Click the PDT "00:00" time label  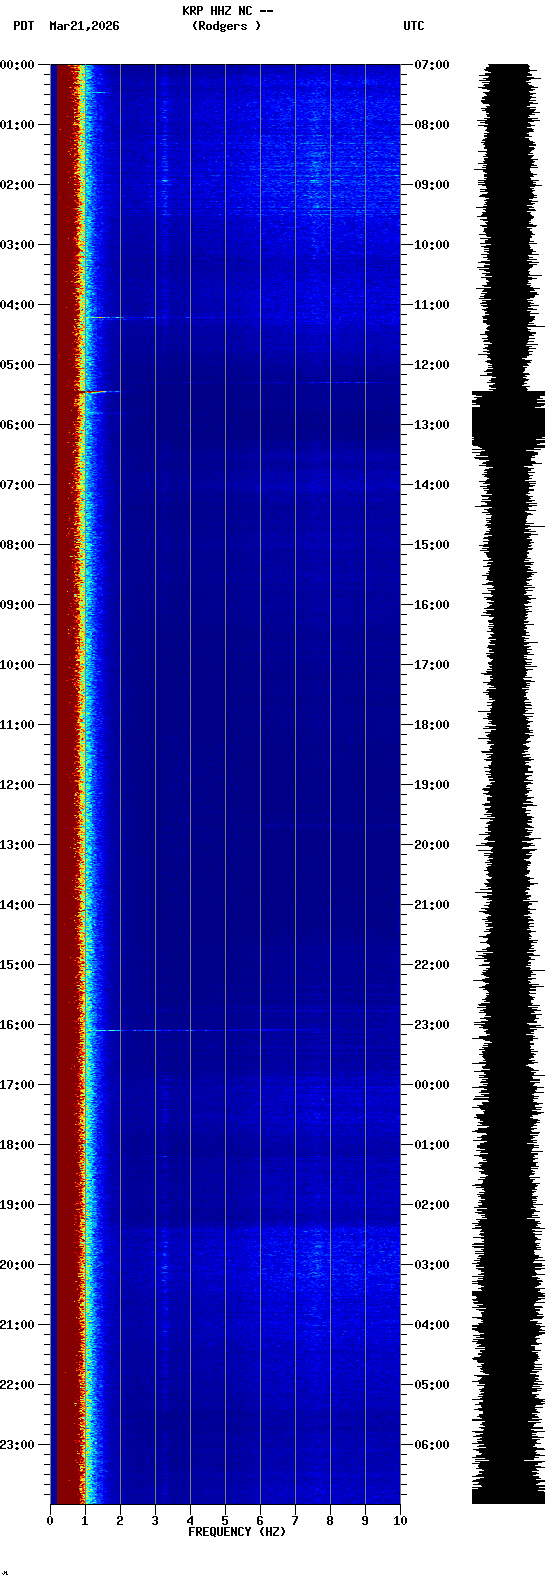coord(18,65)
